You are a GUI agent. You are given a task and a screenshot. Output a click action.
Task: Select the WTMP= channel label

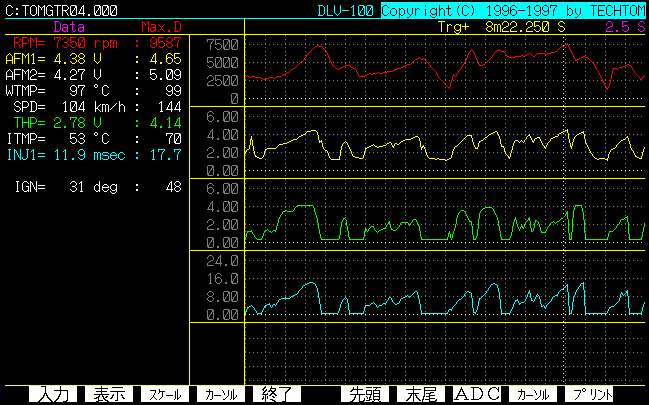tap(25, 91)
